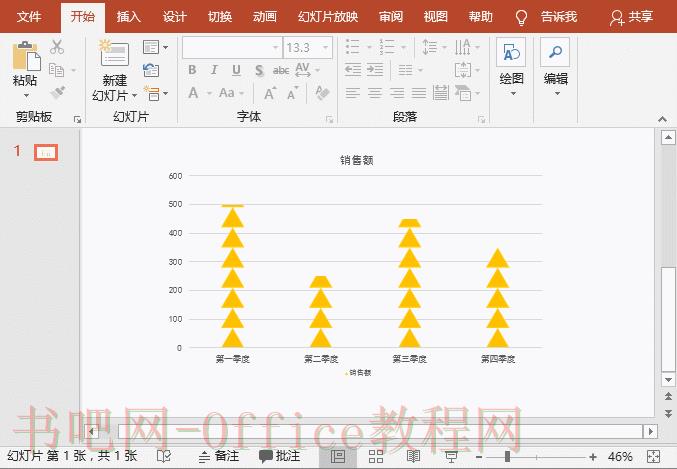
Task: Expand the Drawing group dropdown
Action: 513,94
